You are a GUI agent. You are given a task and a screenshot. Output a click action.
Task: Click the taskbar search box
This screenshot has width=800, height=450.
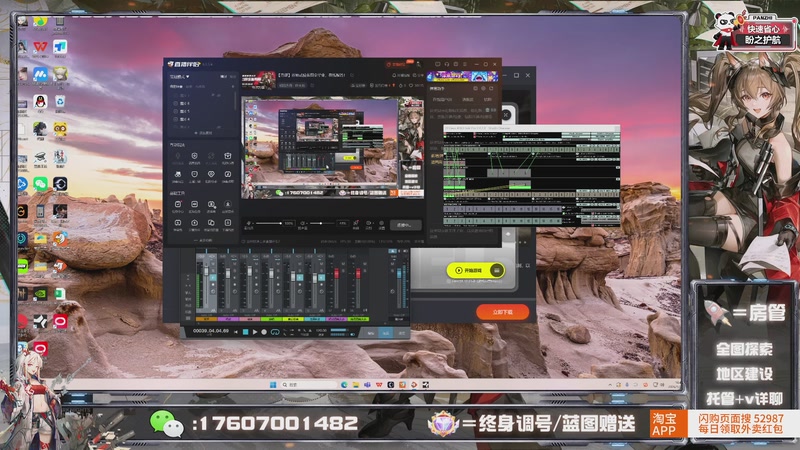[308, 385]
